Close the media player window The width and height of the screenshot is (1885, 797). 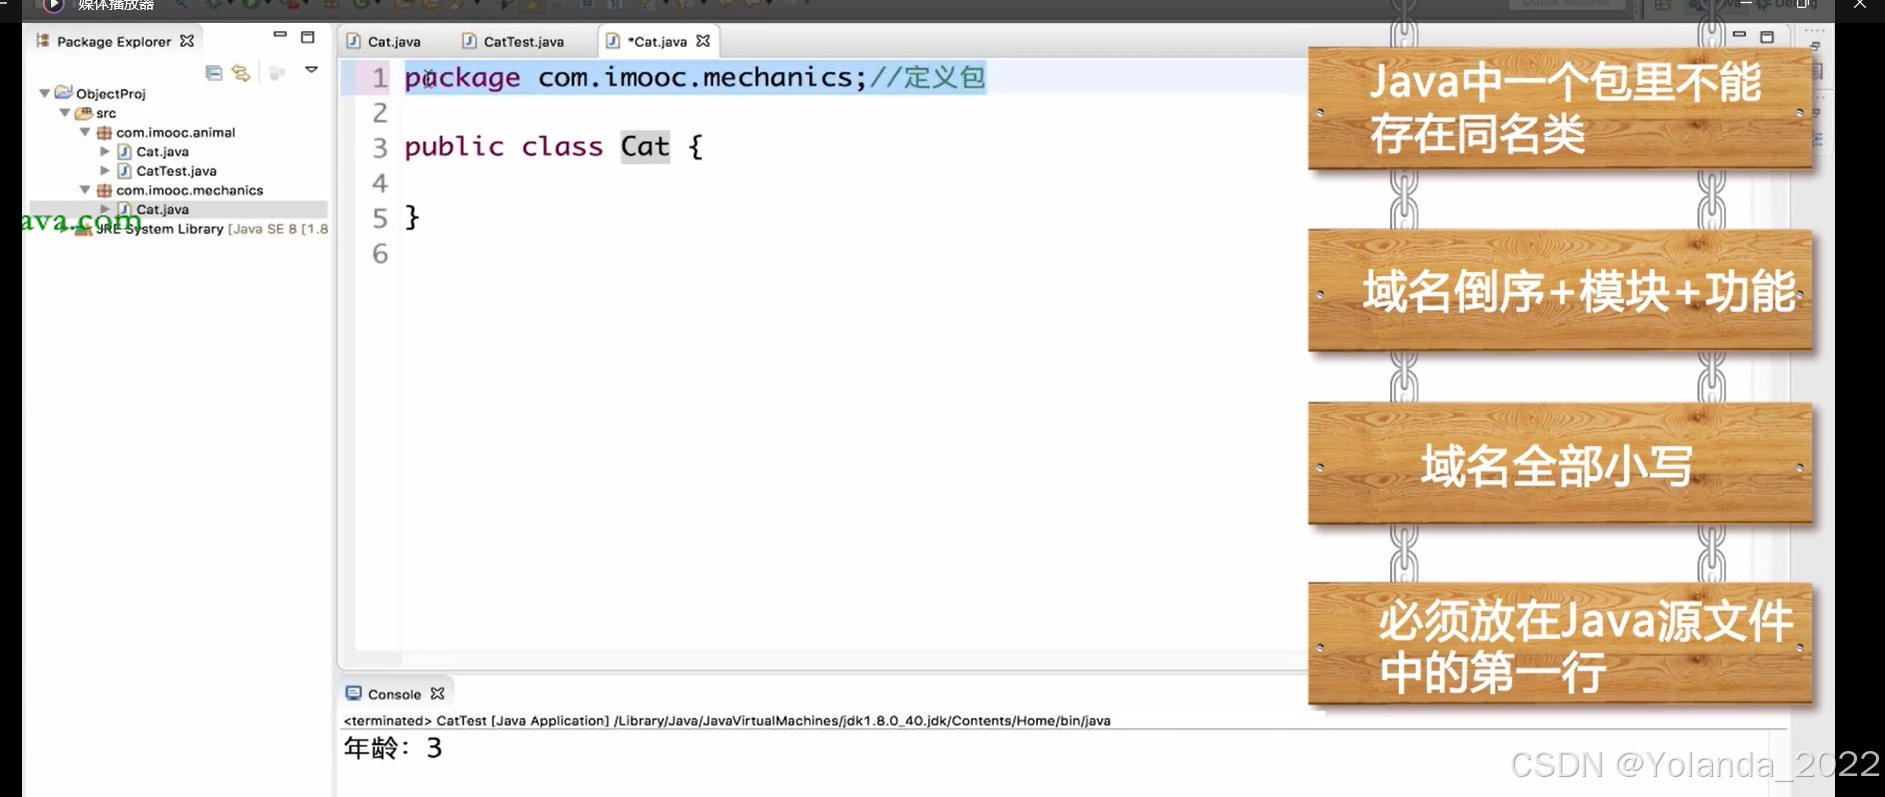(1860, 5)
